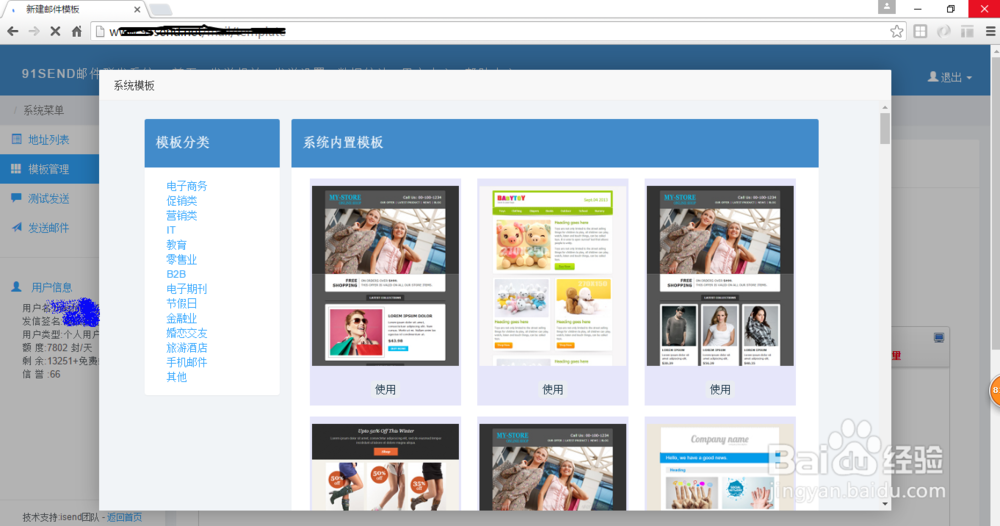Click the 模板管理 grid icon
The image size is (1000, 526).
pyautogui.click(x=16, y=168)
